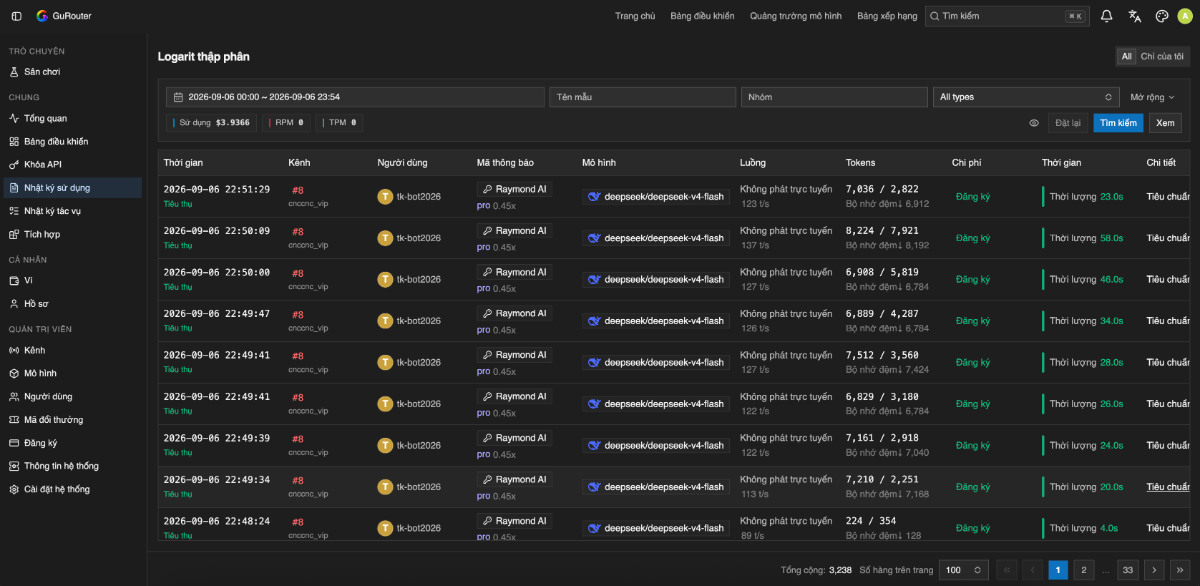
Task: Open the All types dropdown
Action: tap(1026, 97)
